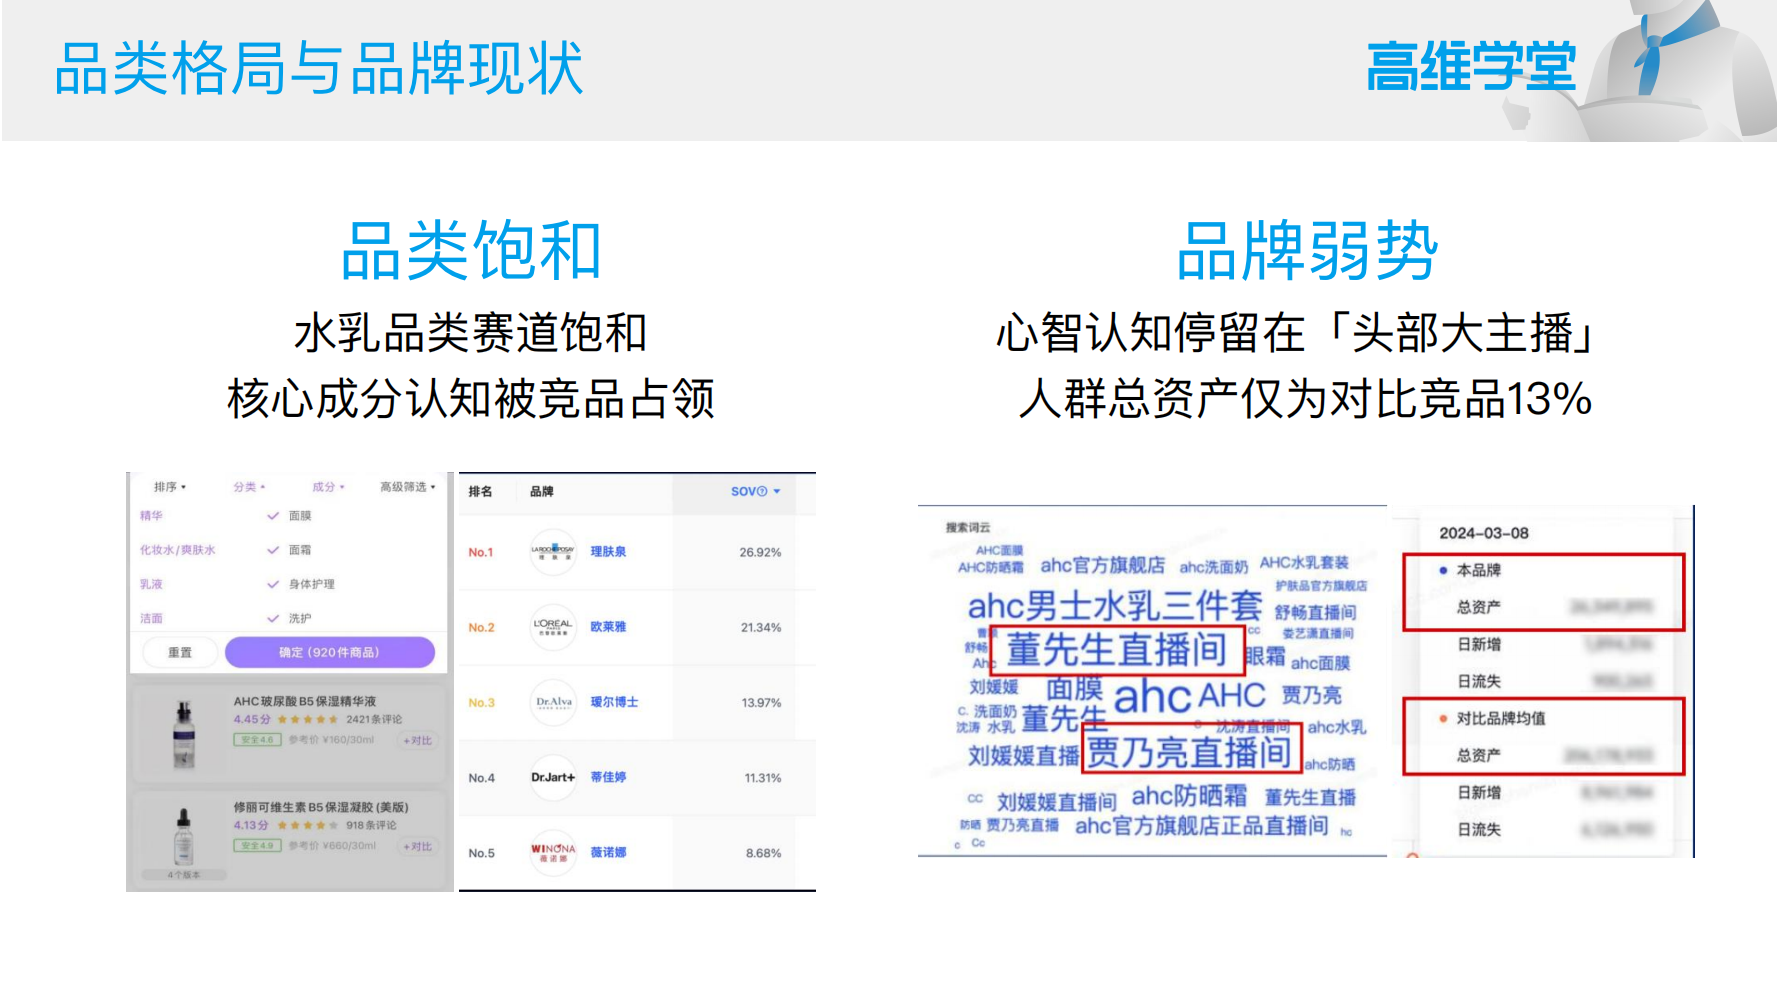Viewport: 1778px width, 1000px height.
Task: Click 确定 (920件商品) confirm button
Action: click(x=330, y=653)
